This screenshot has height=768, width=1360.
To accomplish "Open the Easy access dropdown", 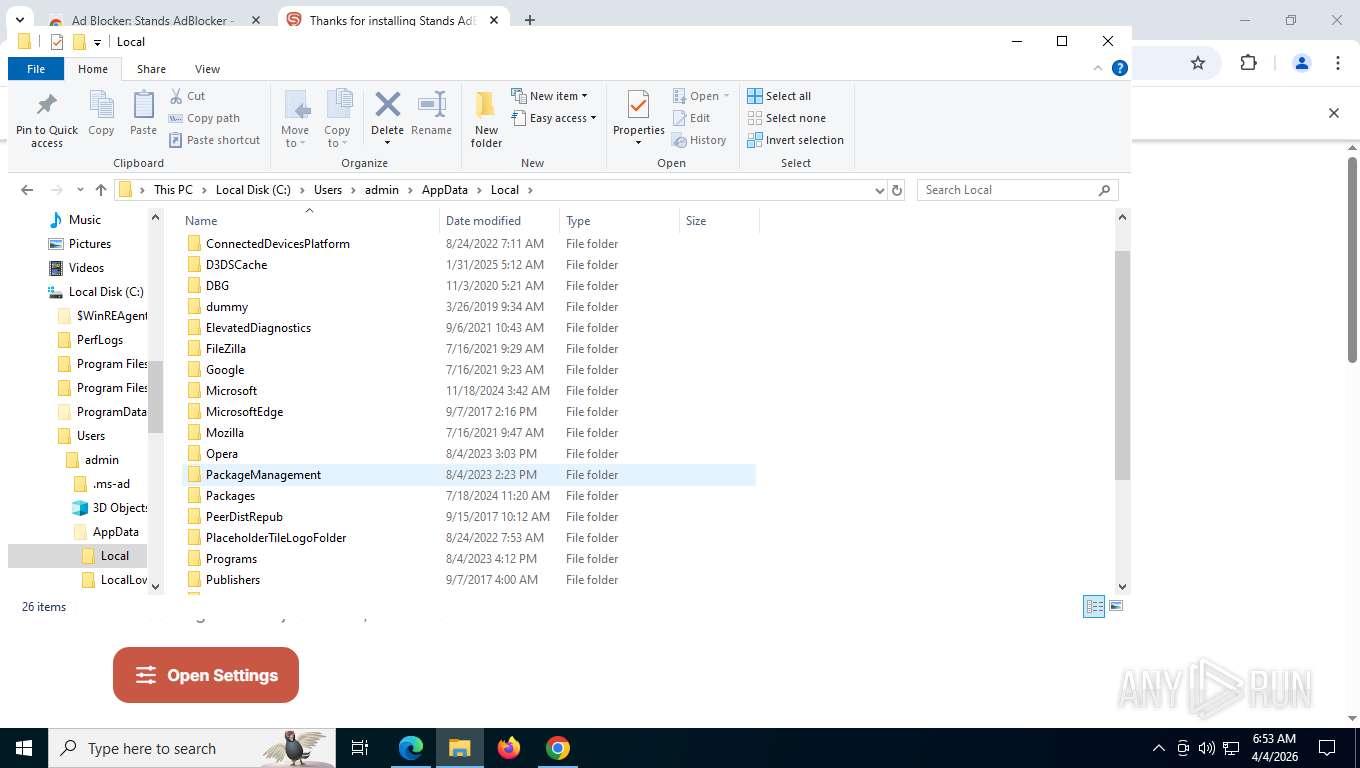I will click(x=553, y=118).
